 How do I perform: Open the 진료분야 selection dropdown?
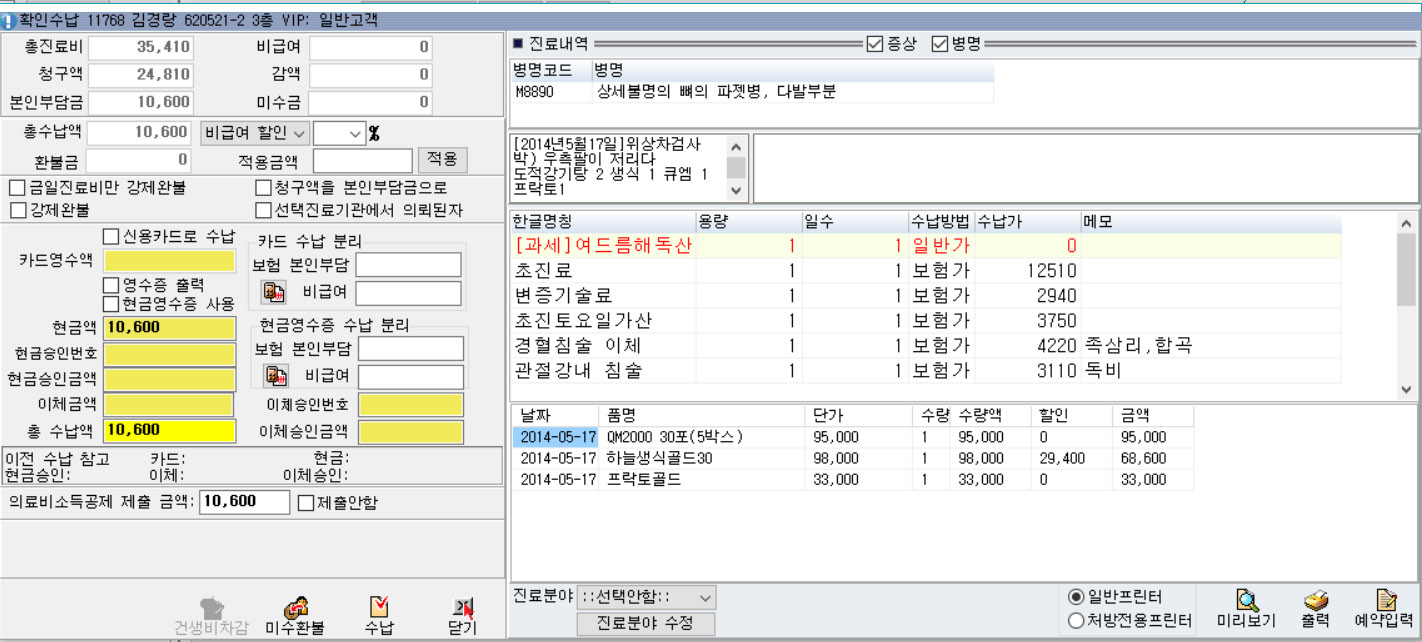point(705,598)
